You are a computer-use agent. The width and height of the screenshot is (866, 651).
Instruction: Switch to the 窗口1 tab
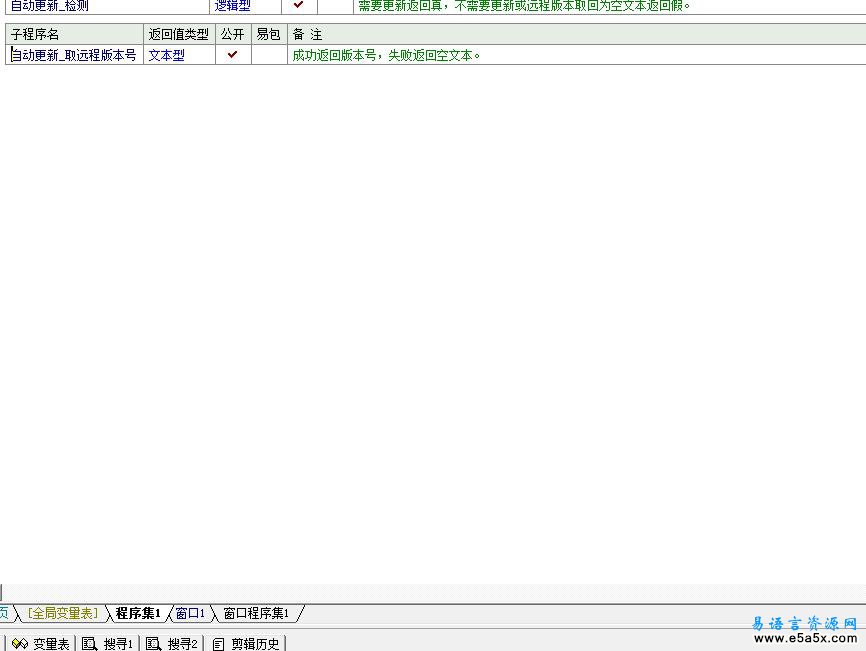coord(190,613)
